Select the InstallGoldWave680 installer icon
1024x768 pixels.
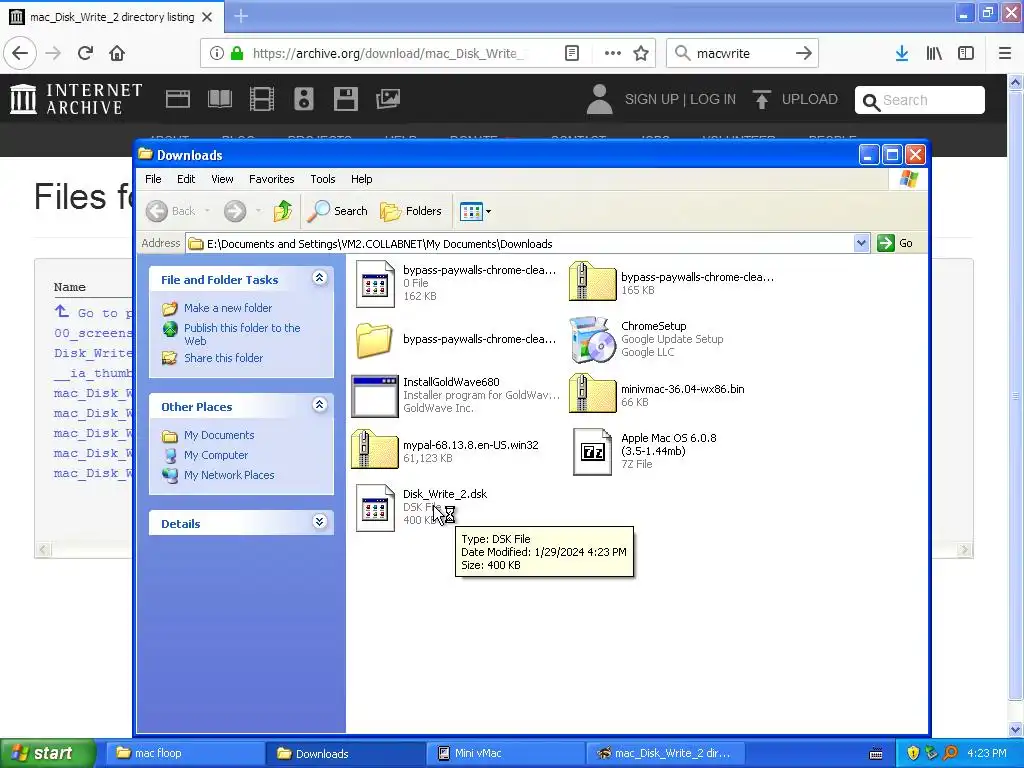[374, 396]
